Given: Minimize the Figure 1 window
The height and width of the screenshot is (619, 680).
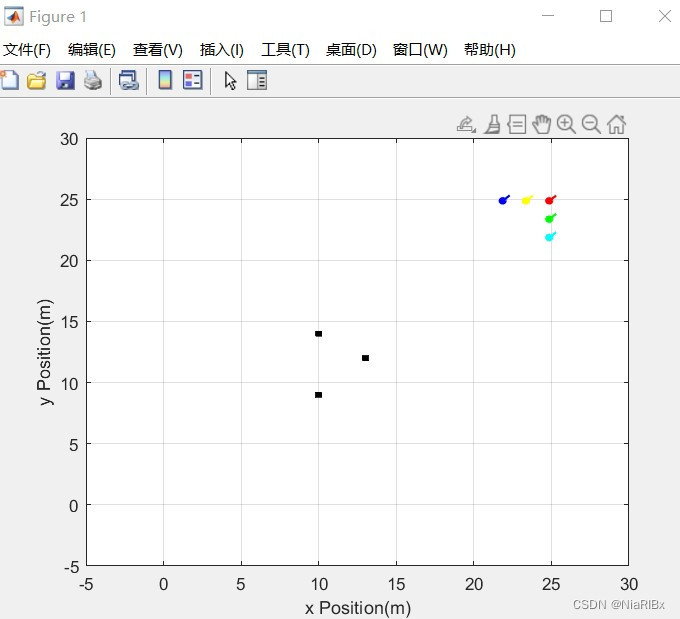Looking at the screenshot, I should (x=548, y=16).
